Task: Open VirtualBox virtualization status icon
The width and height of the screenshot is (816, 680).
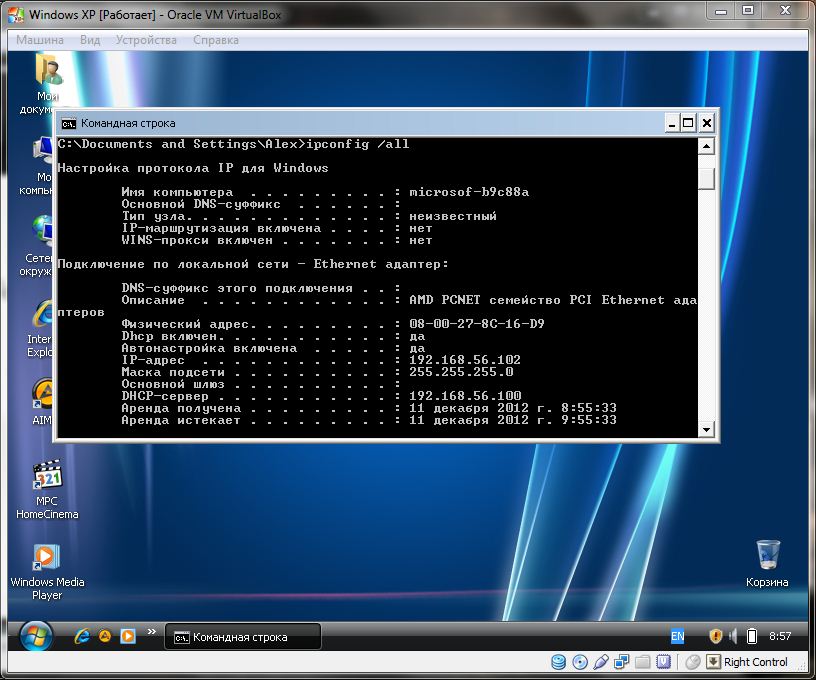Action: coord(663,662)
